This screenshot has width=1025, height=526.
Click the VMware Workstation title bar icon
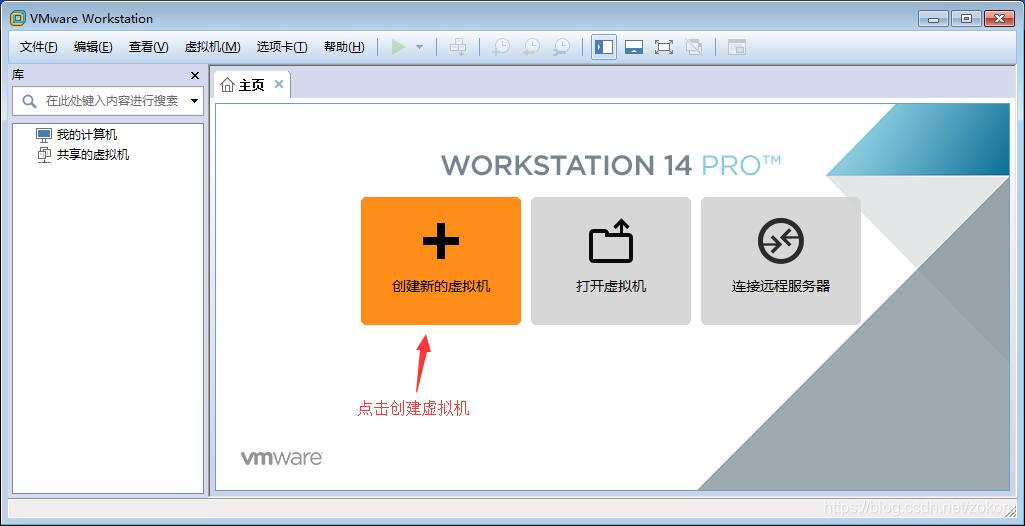(x=18, y=18)
